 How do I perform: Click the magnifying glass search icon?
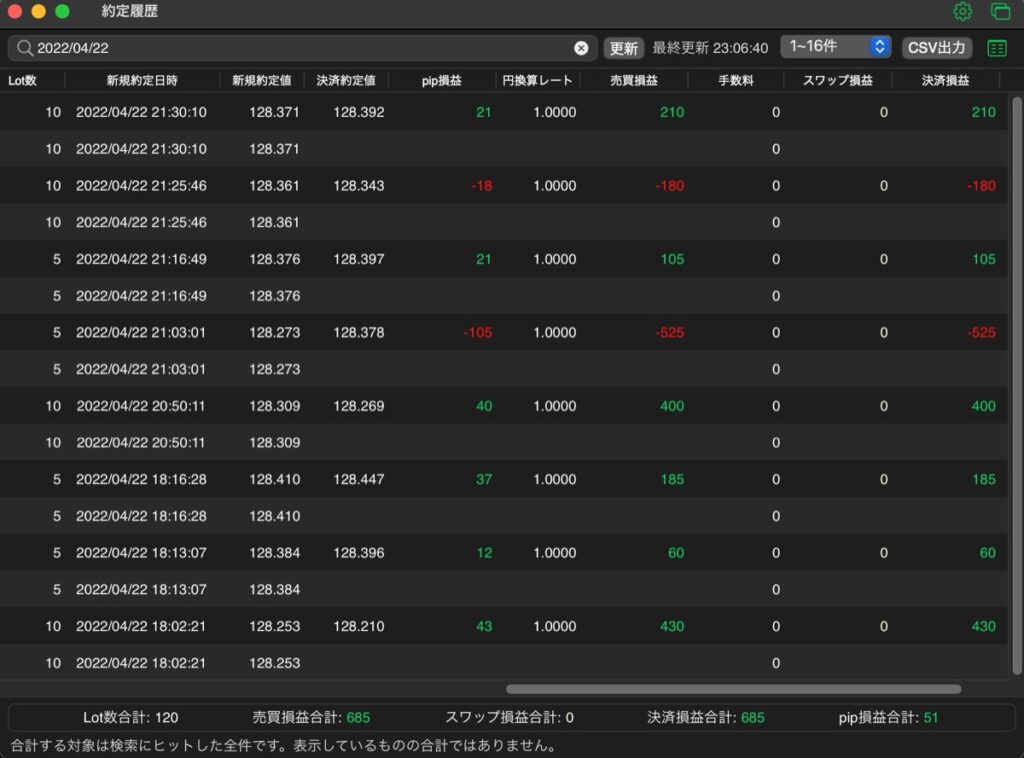[x=24, y=48]
